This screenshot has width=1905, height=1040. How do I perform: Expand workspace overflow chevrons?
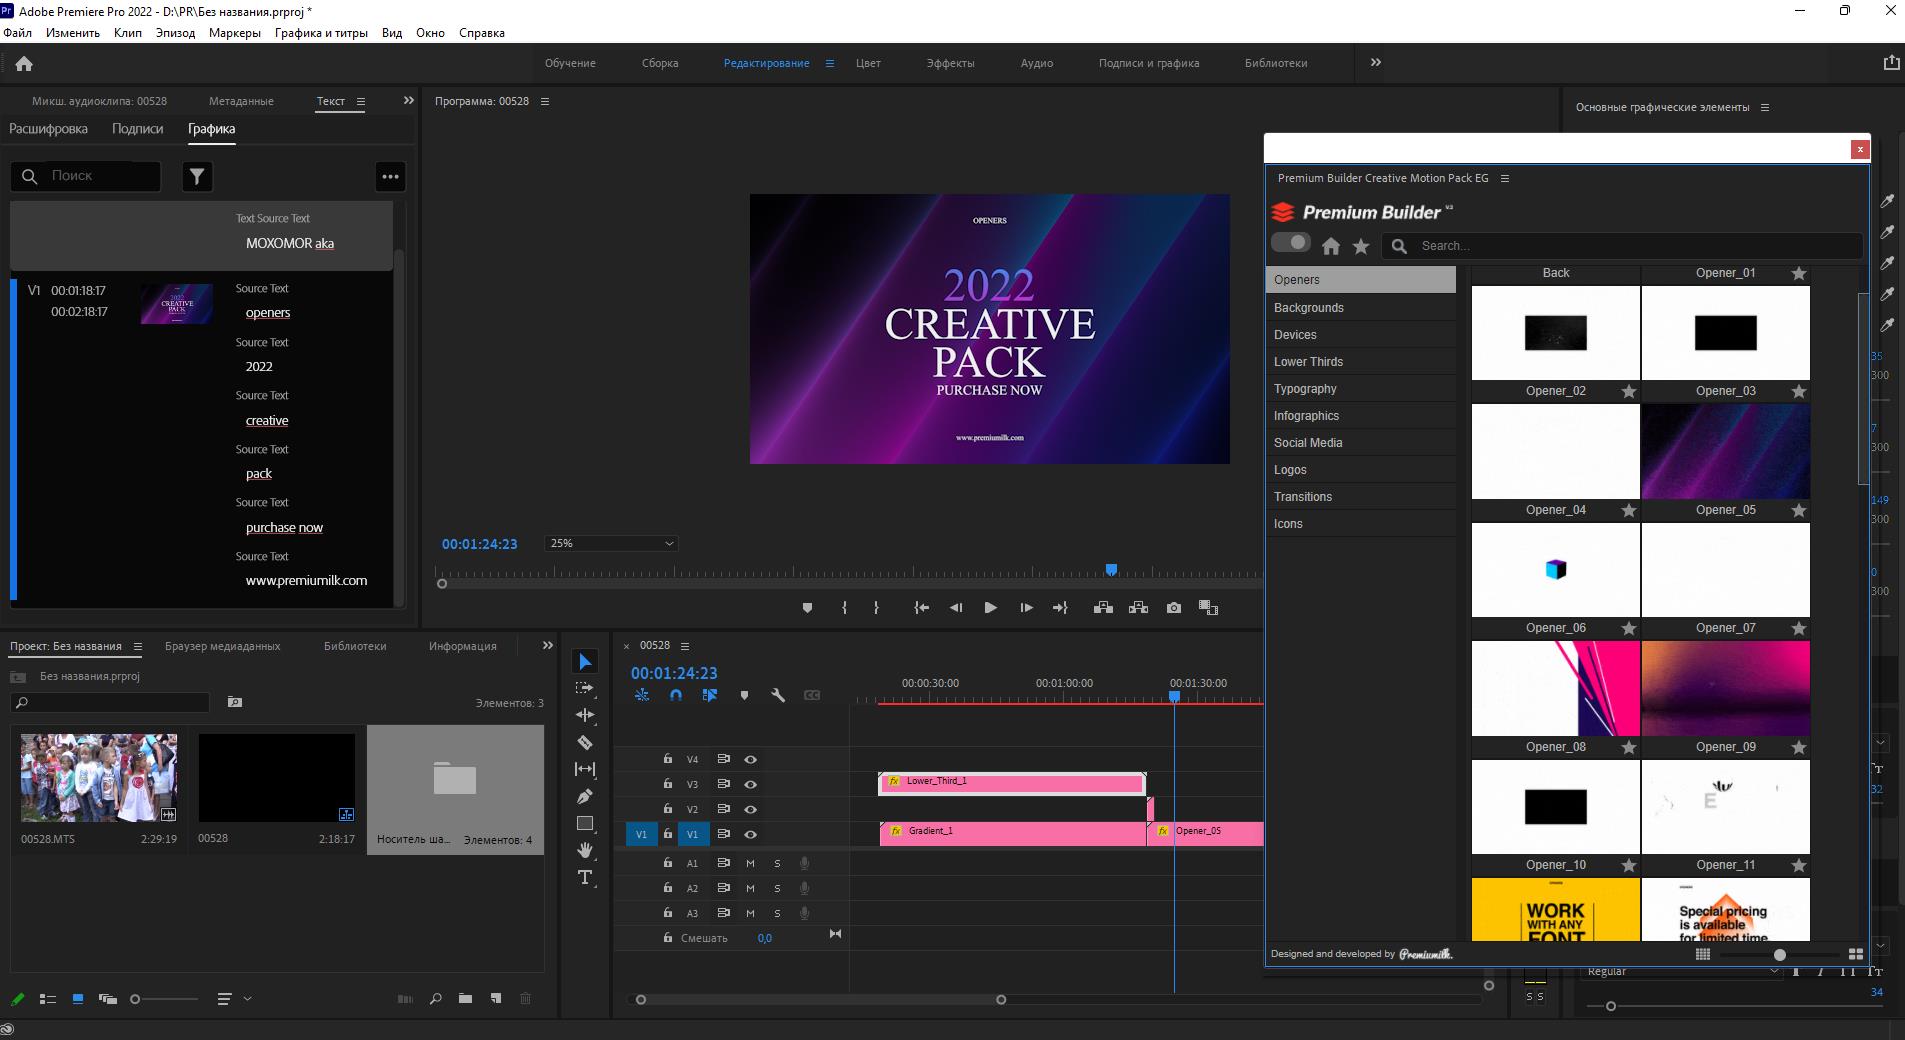click(x=1375, y=62)
